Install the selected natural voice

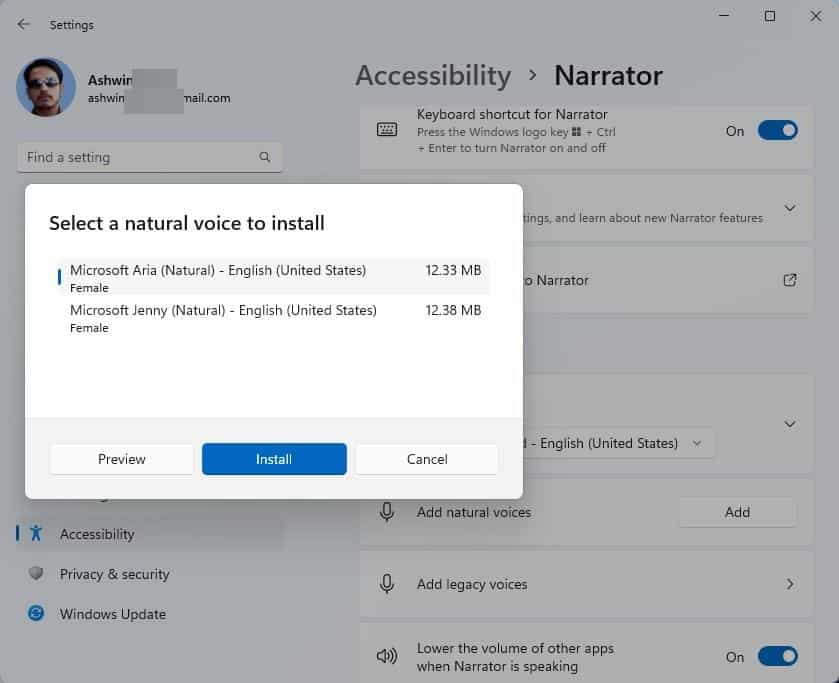274,459
